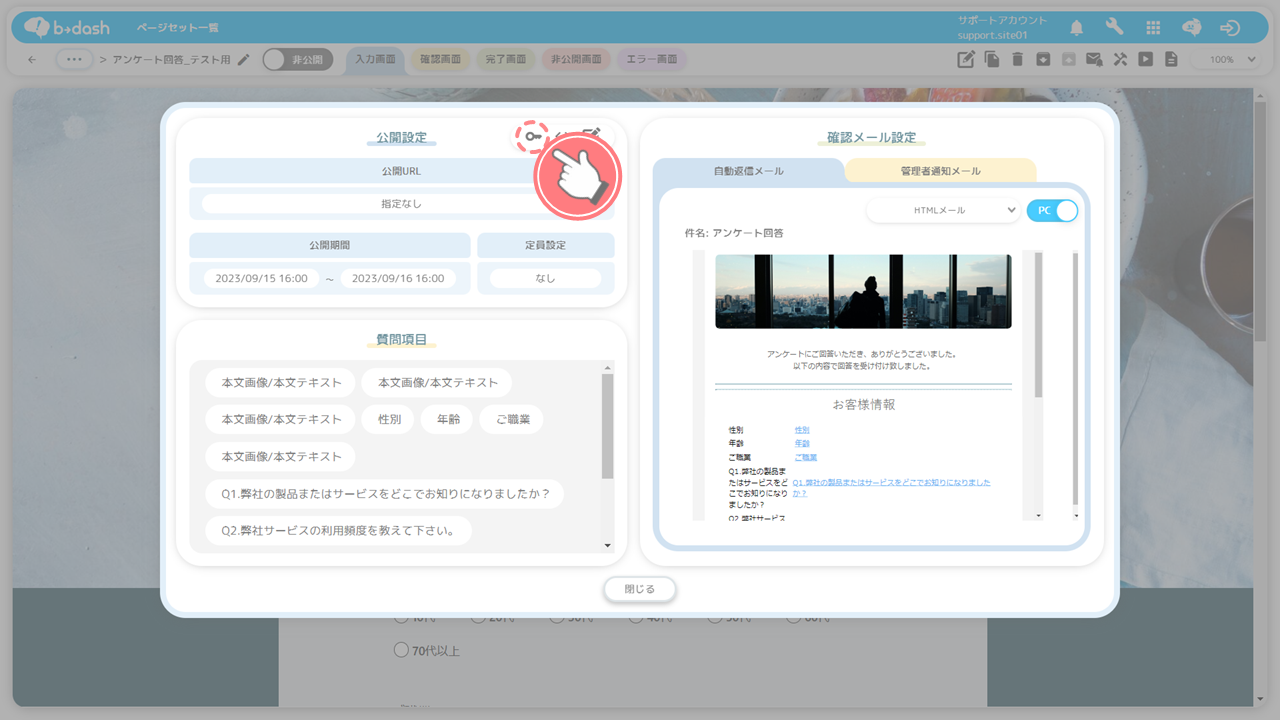
Task: Switch to the 非公開画面 tab
Action: point(577,60)
